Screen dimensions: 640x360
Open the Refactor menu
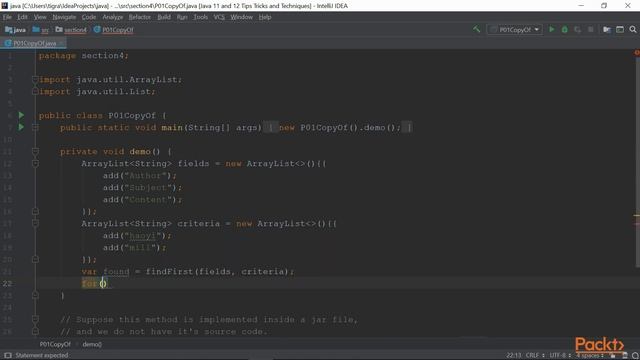click(x=140, y=17)
